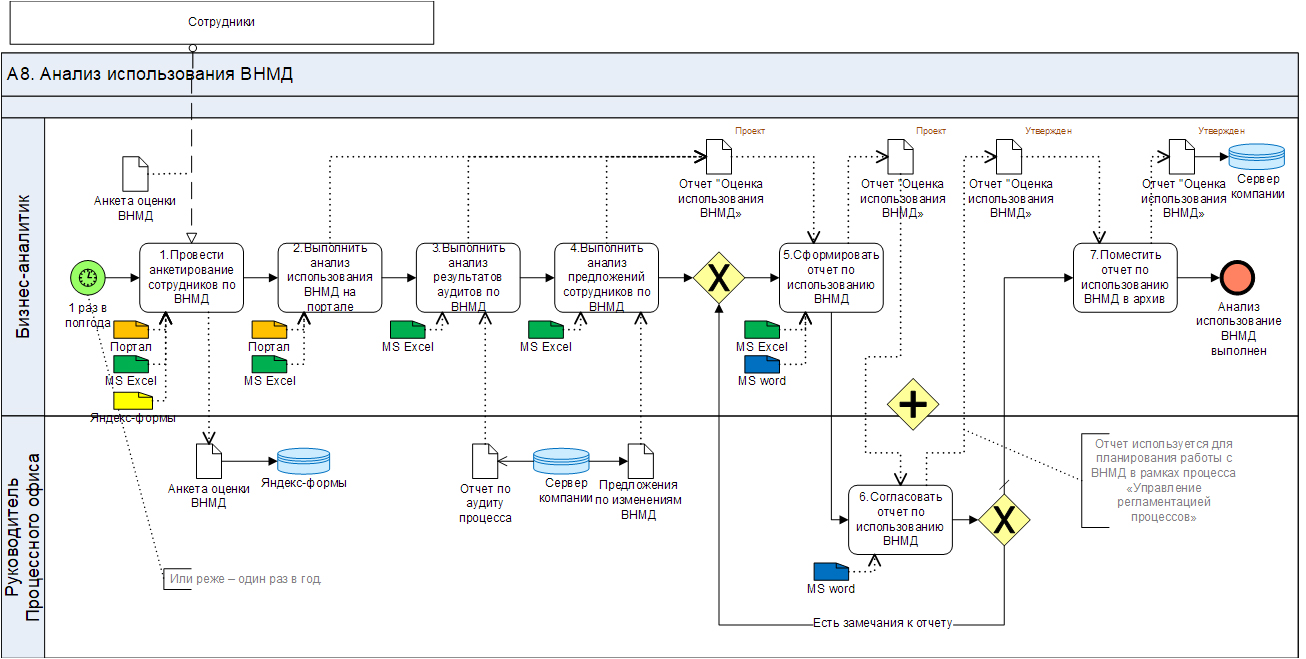This screenshot has height=659, width=1306.
Task: Select the Или реже один раз в год annotation
Action: tap(245, 579)
